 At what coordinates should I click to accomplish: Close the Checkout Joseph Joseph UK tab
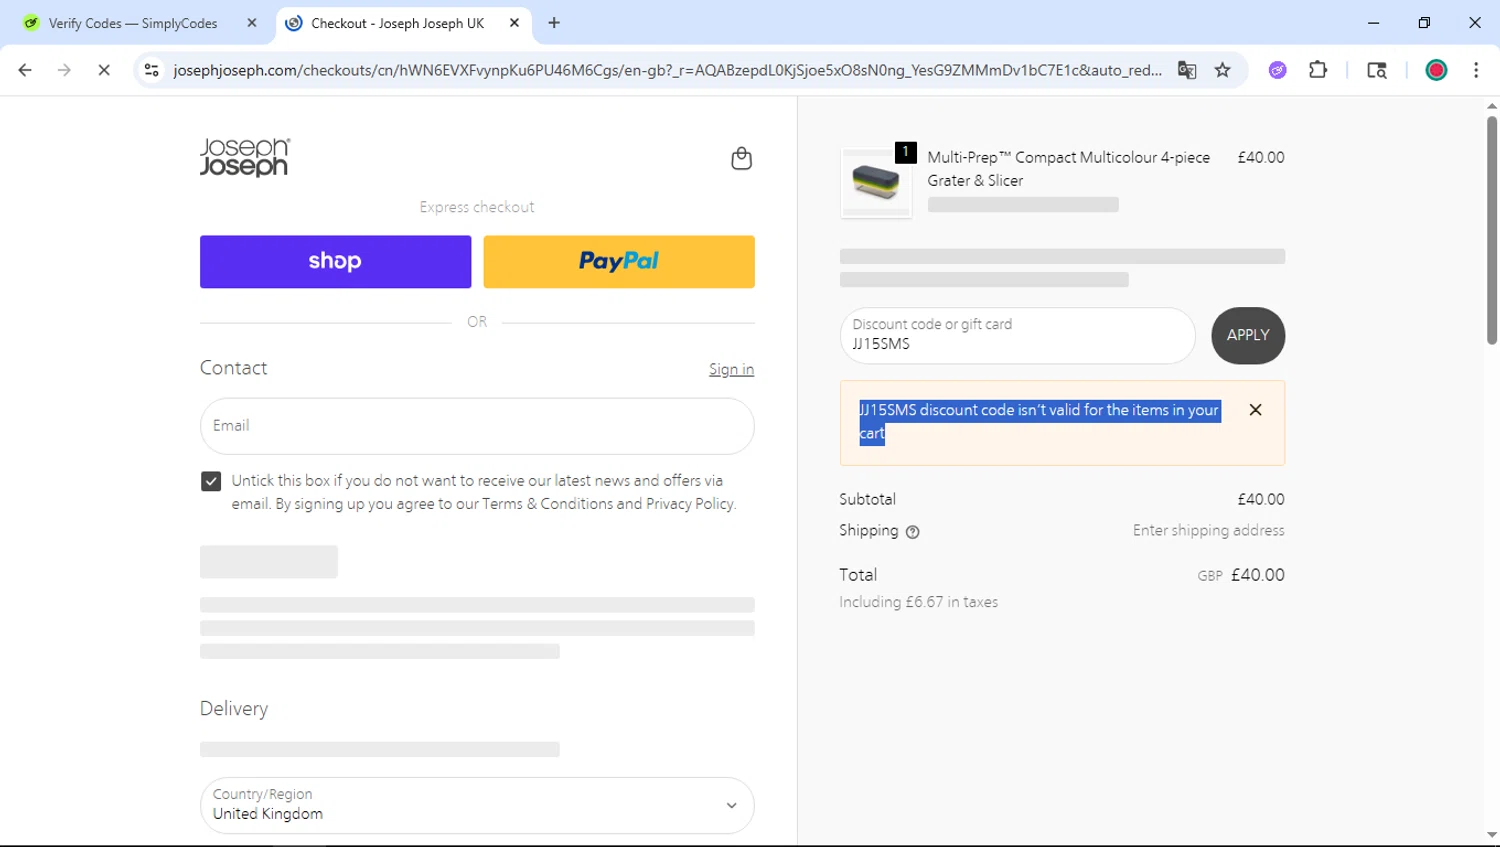point(514,23)
